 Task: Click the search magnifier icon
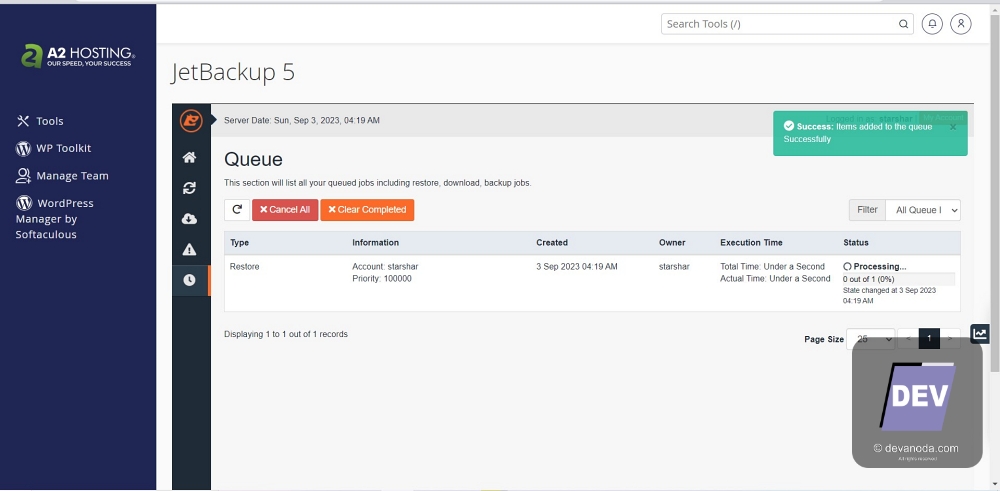pyautogui.click(x=903, y=24)
